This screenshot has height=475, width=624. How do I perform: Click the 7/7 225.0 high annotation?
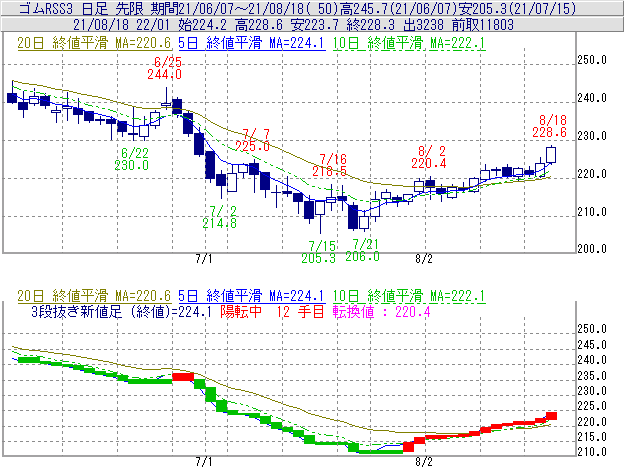pos(252,140)
